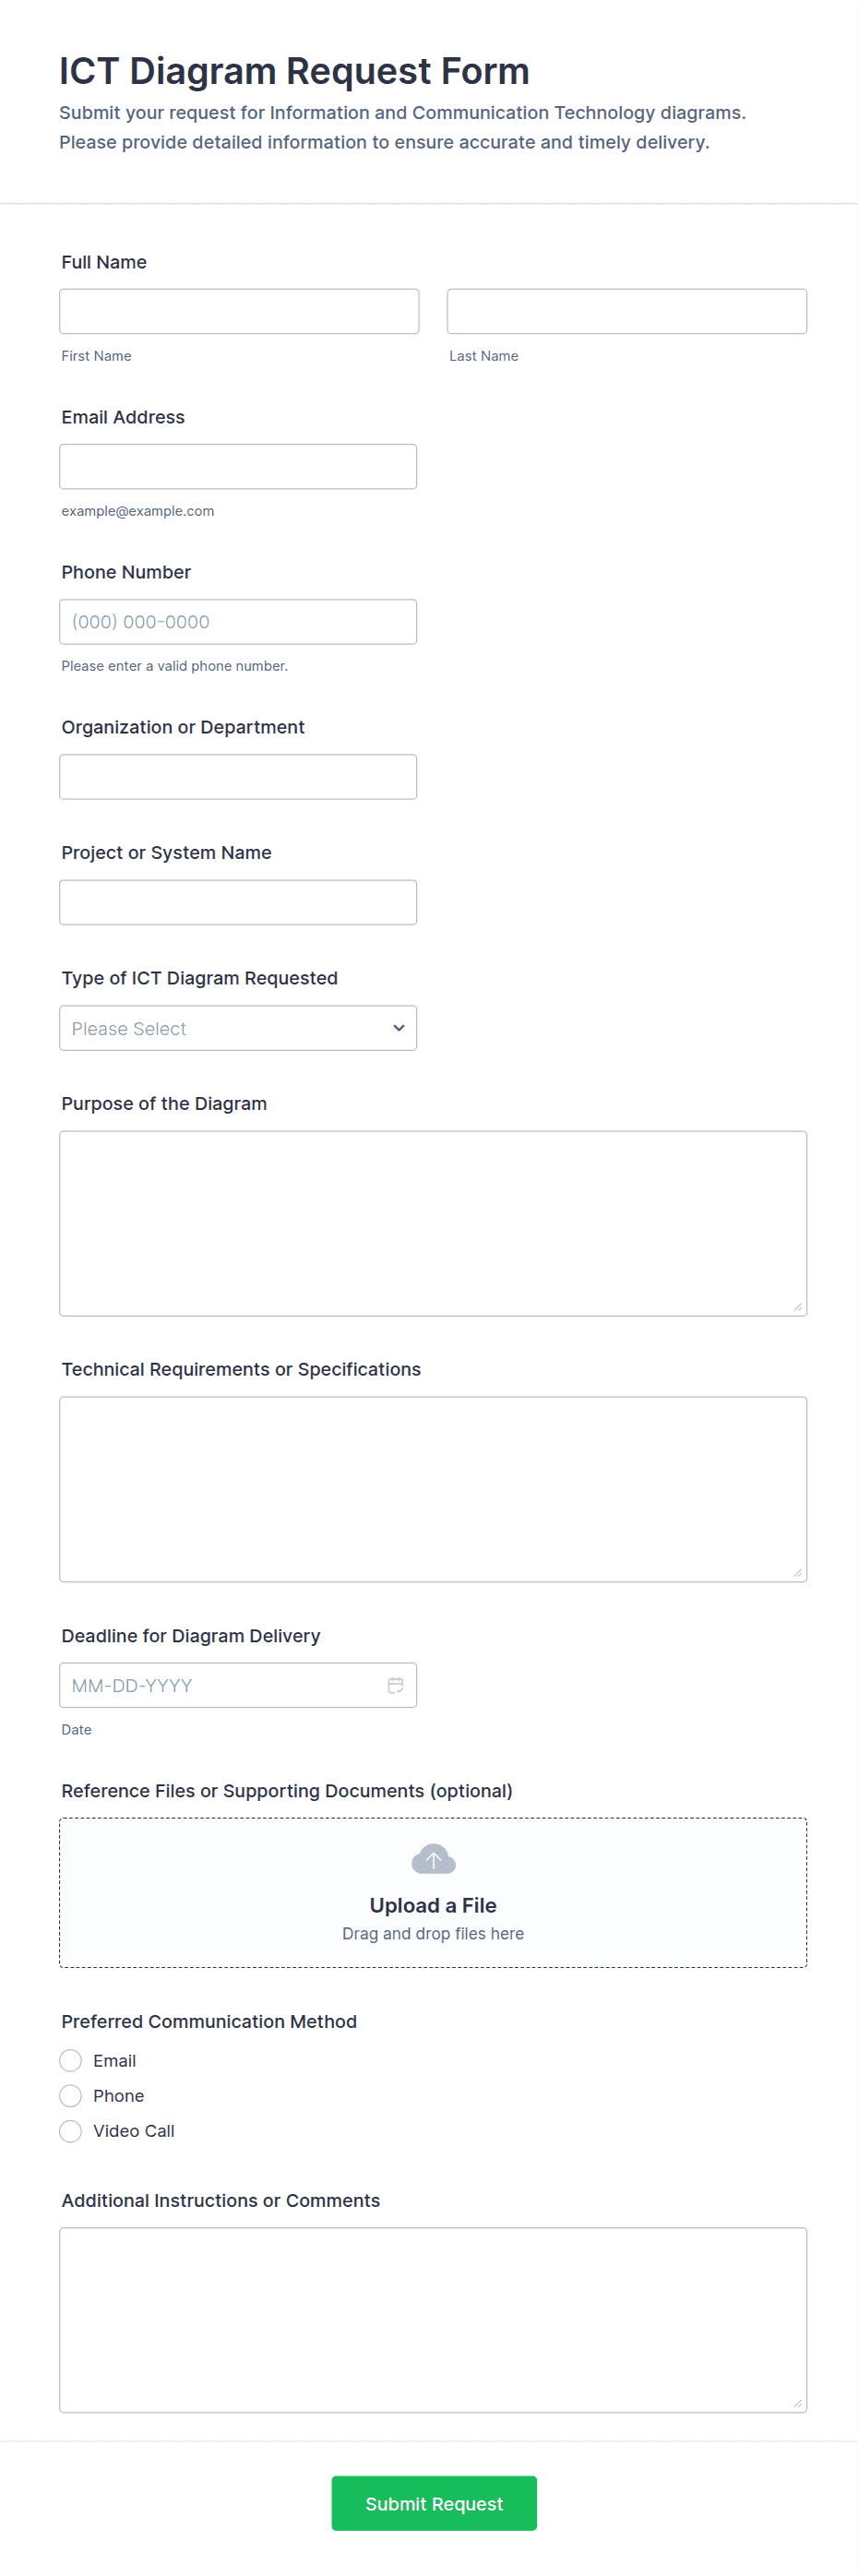
Task: Click the Phone Number input field
Action: pos(238,621)
